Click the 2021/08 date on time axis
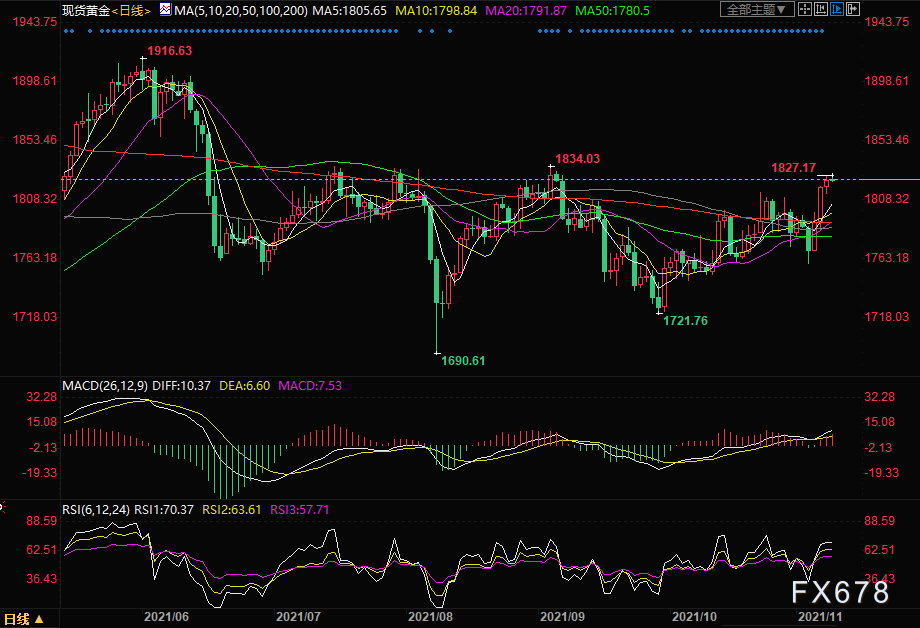This screenshot has width=920, height=628. pos(430,617)
